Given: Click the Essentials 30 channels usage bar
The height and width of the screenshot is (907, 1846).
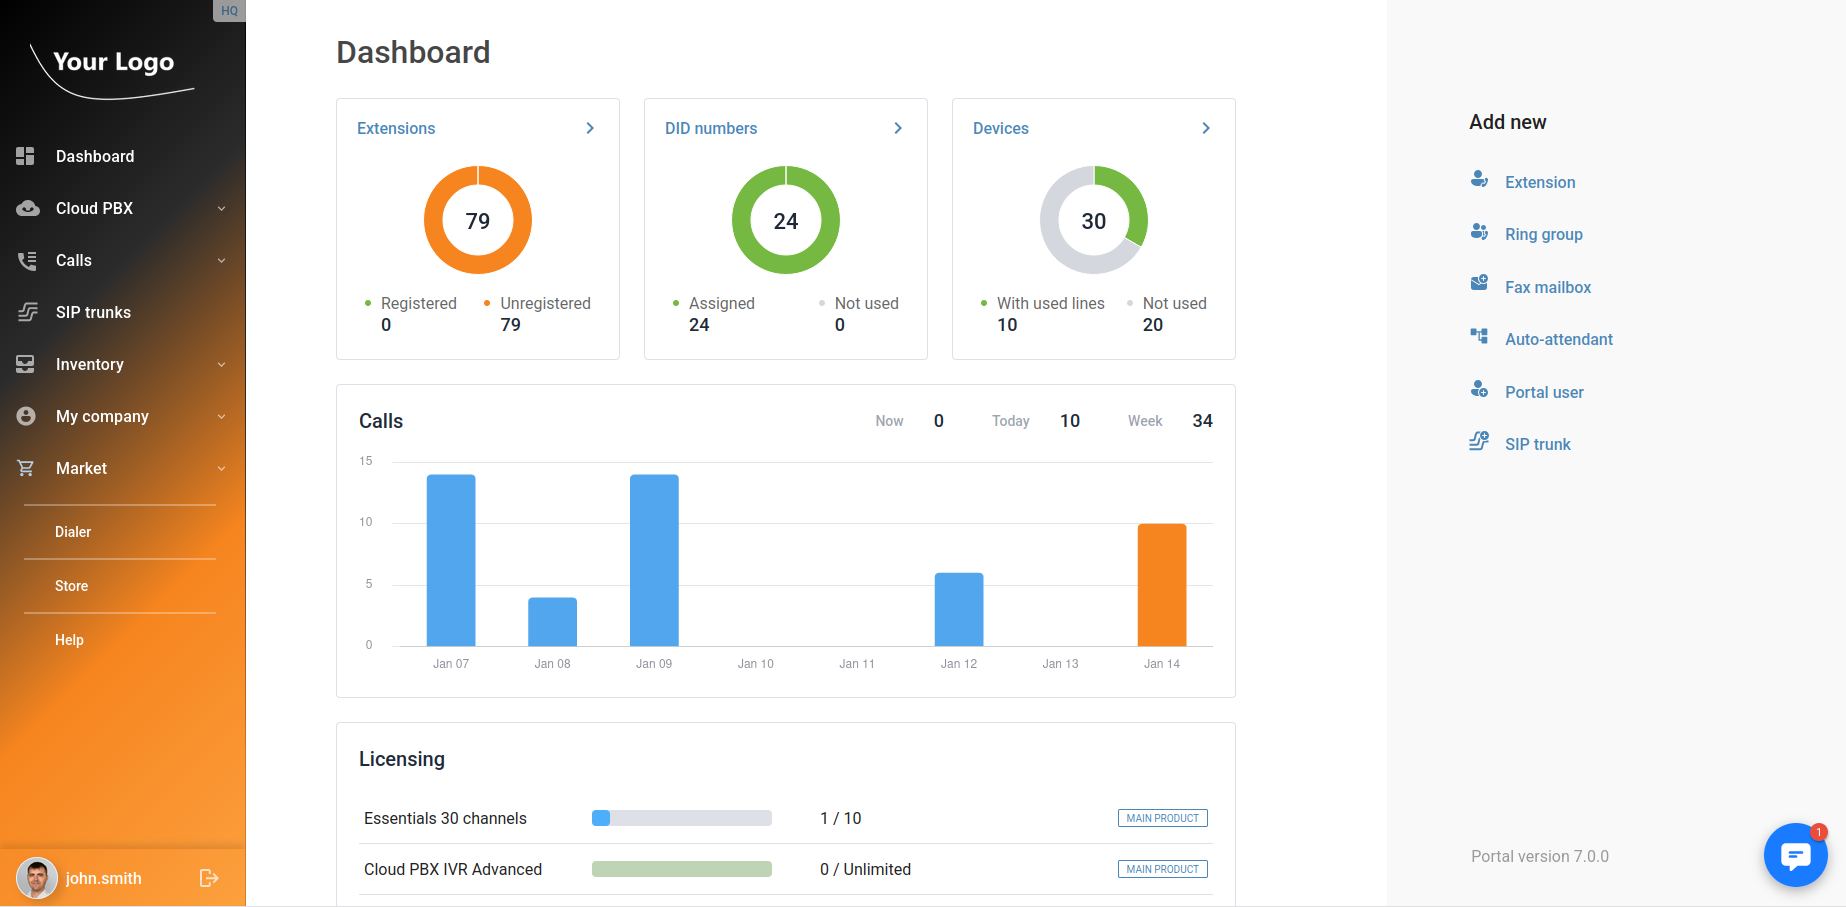Looking at the screenshot, I should tap(681, 818).
